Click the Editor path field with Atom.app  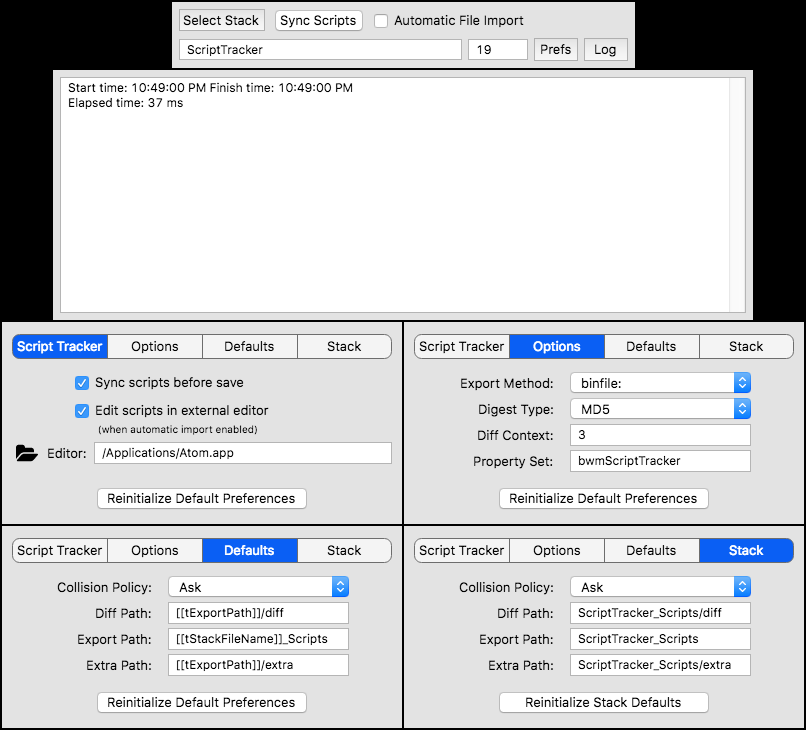[243, 453]
